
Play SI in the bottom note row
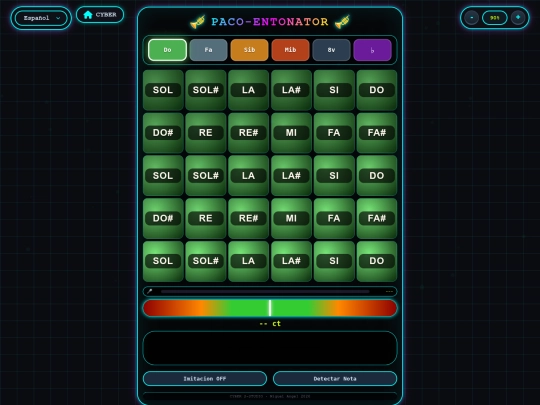pos(334,261)
